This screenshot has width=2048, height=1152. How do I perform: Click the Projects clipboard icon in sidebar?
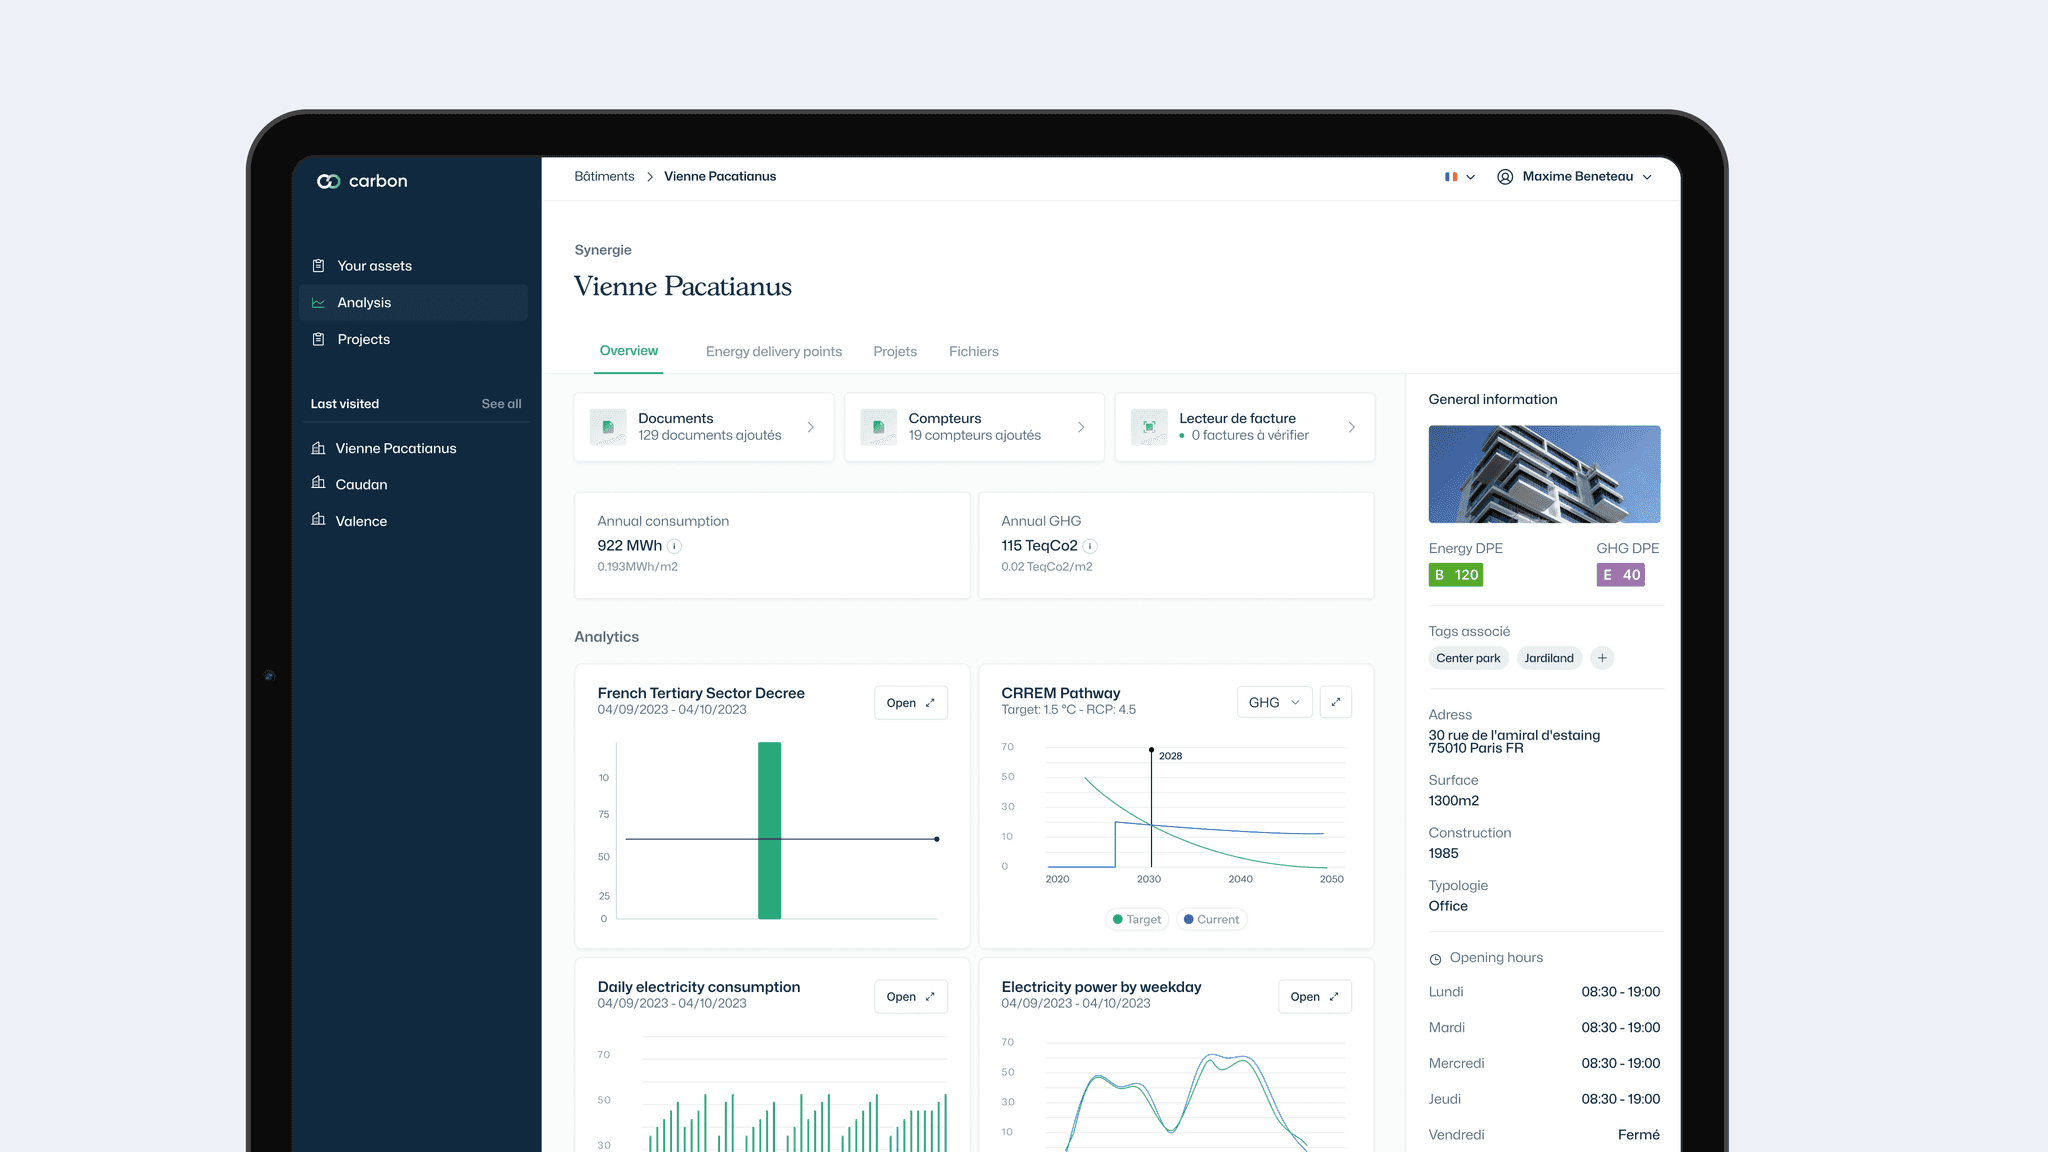[x=318, y=340]
